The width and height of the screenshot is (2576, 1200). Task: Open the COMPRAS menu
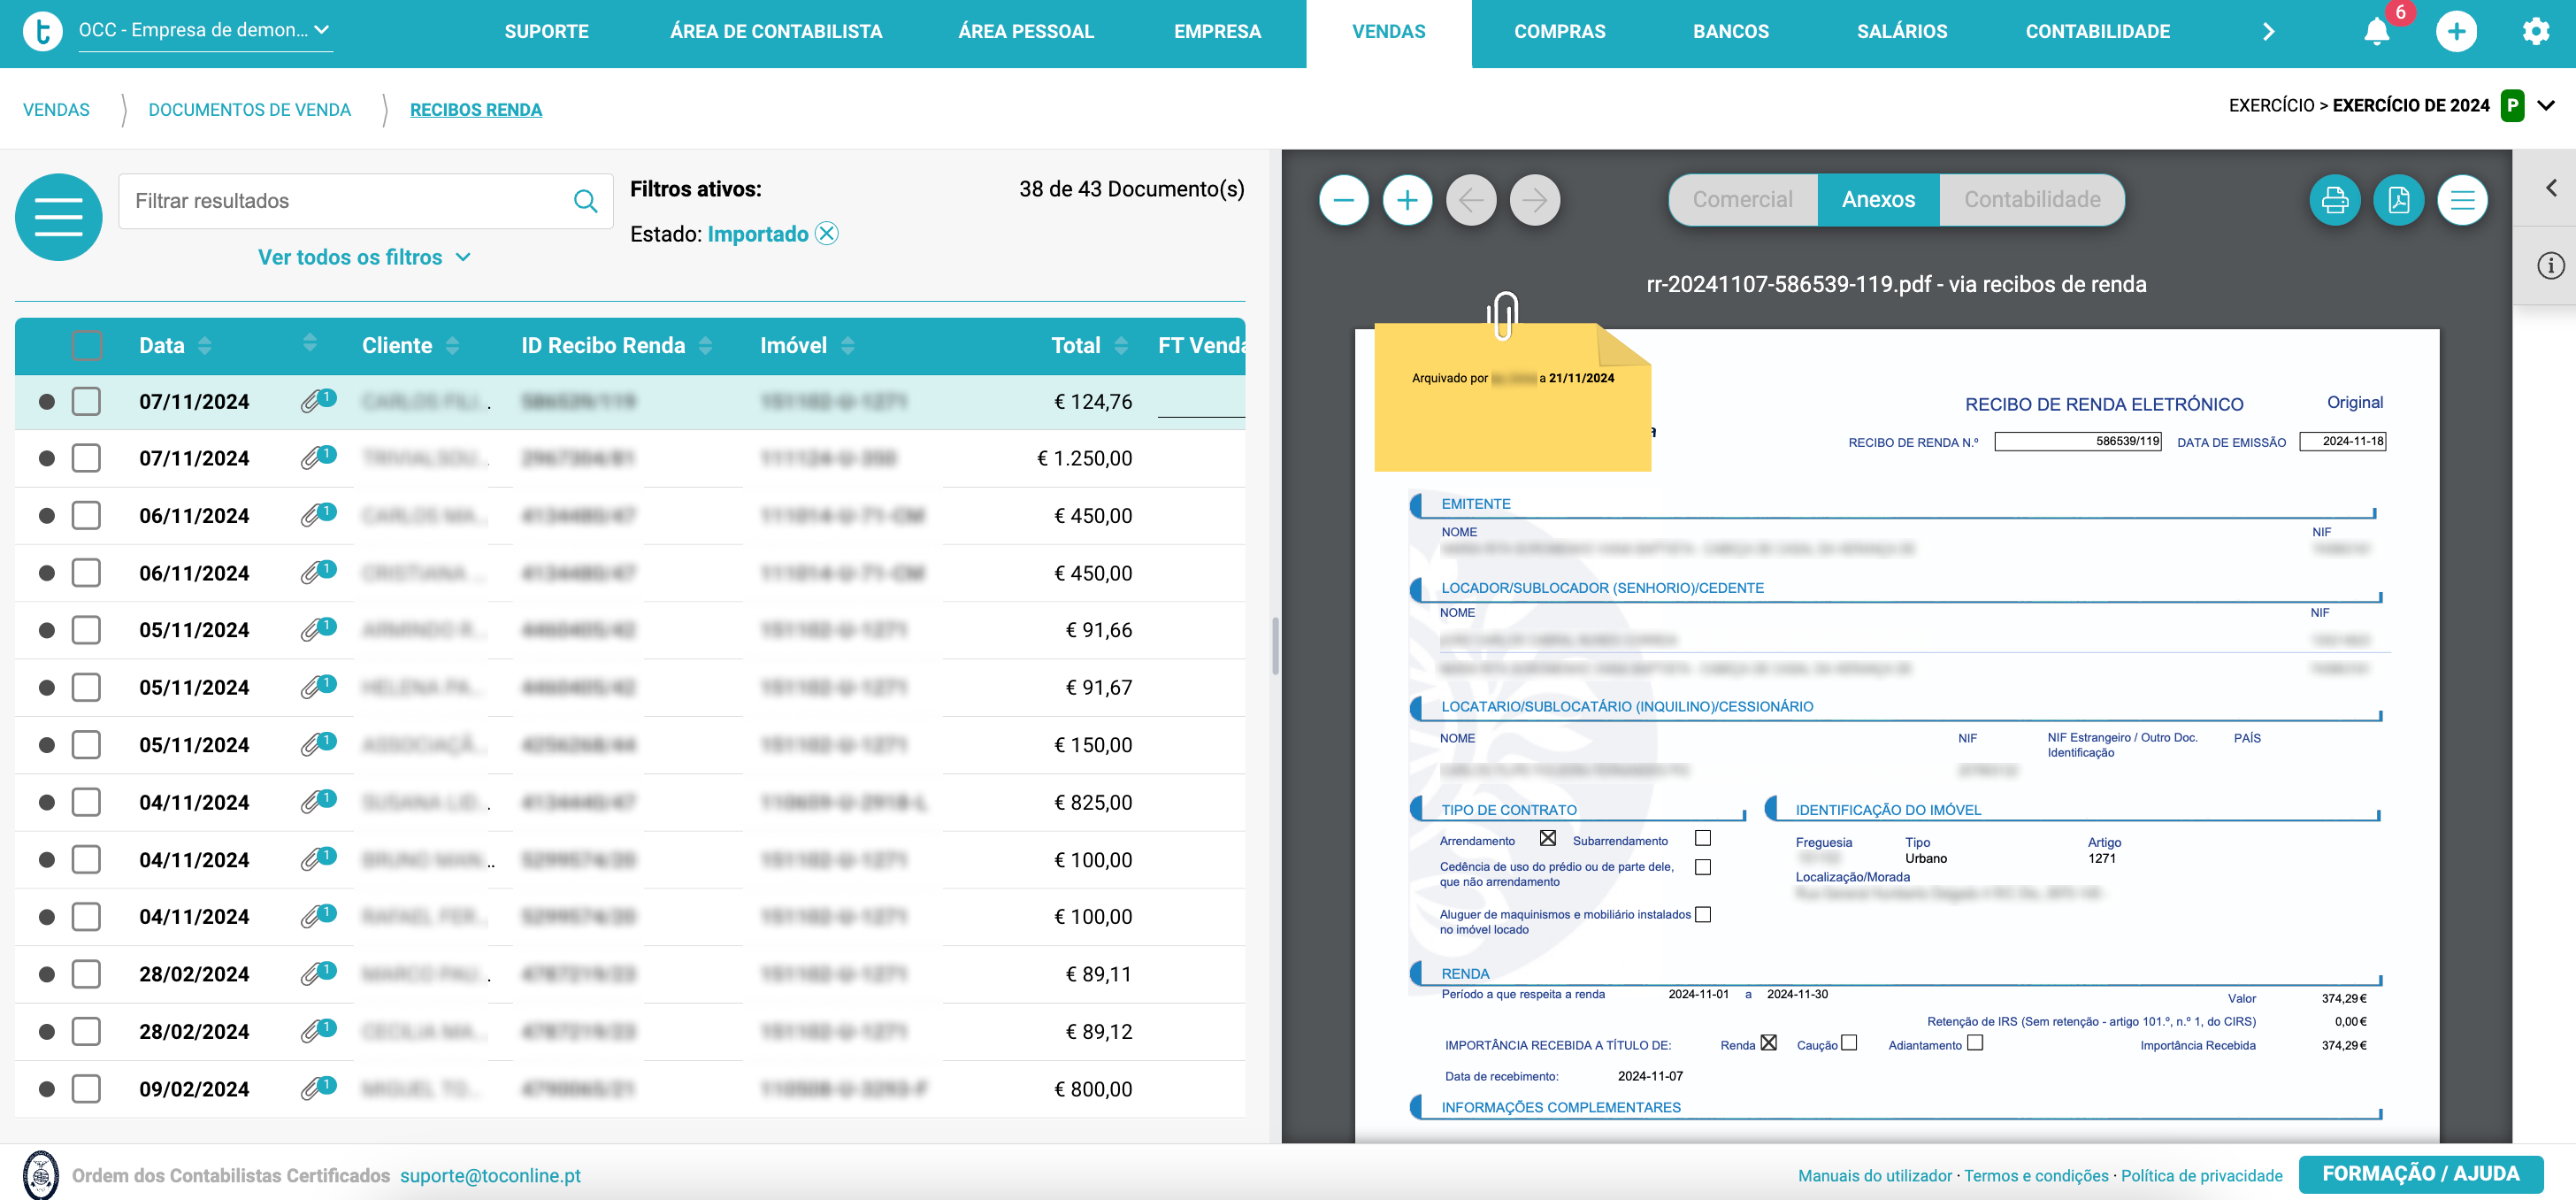coord(1559,31)
